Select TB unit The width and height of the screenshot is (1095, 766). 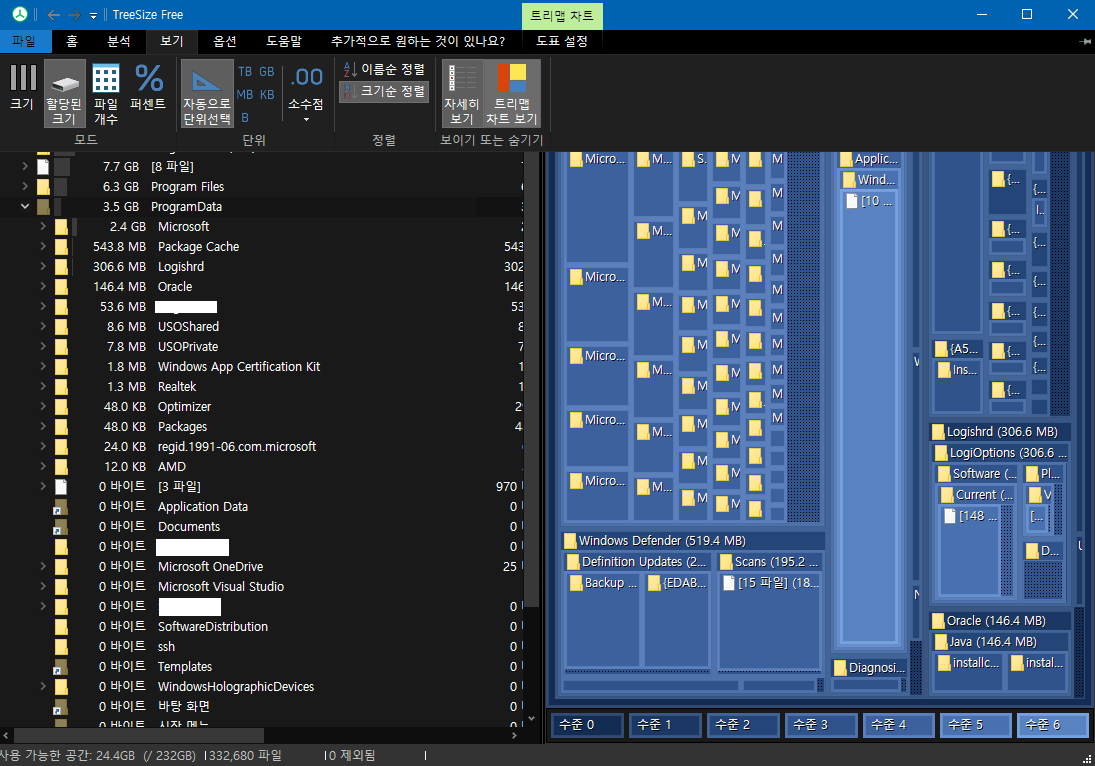[x=244, y=72]
